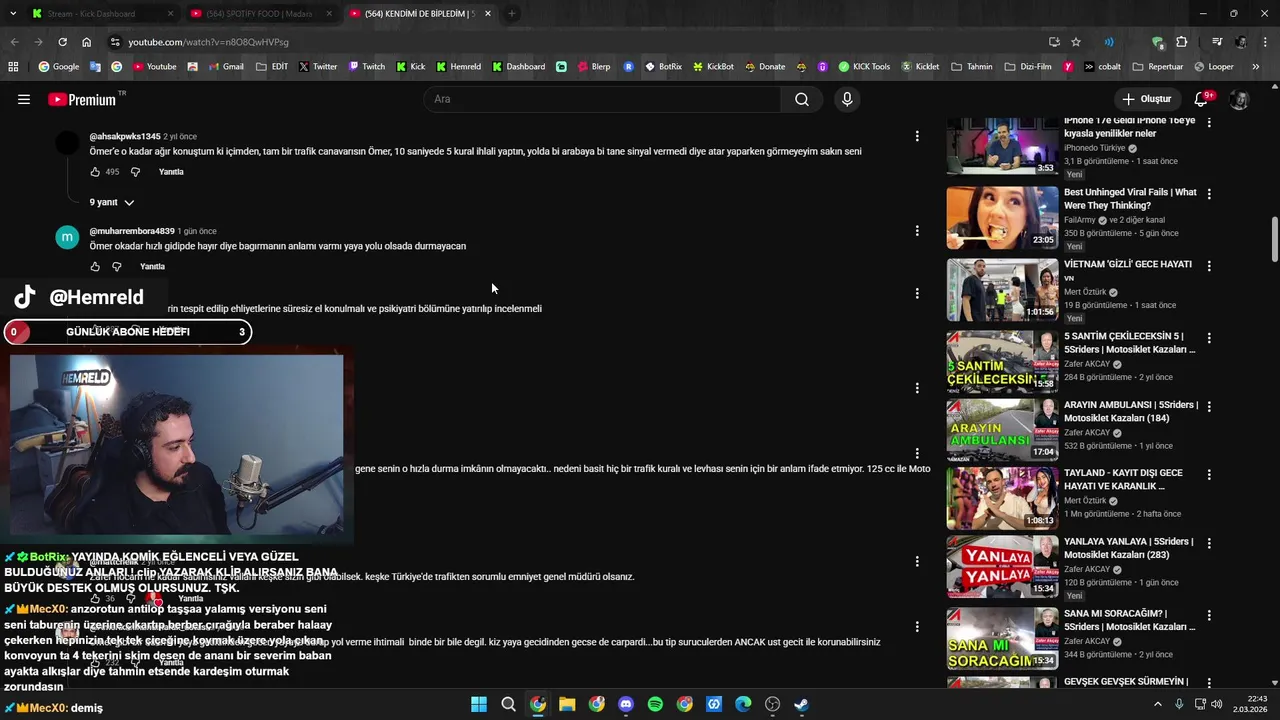Dislike the comment by @ahsakpwks1345

pyautogui.click(x=135, y=172)
